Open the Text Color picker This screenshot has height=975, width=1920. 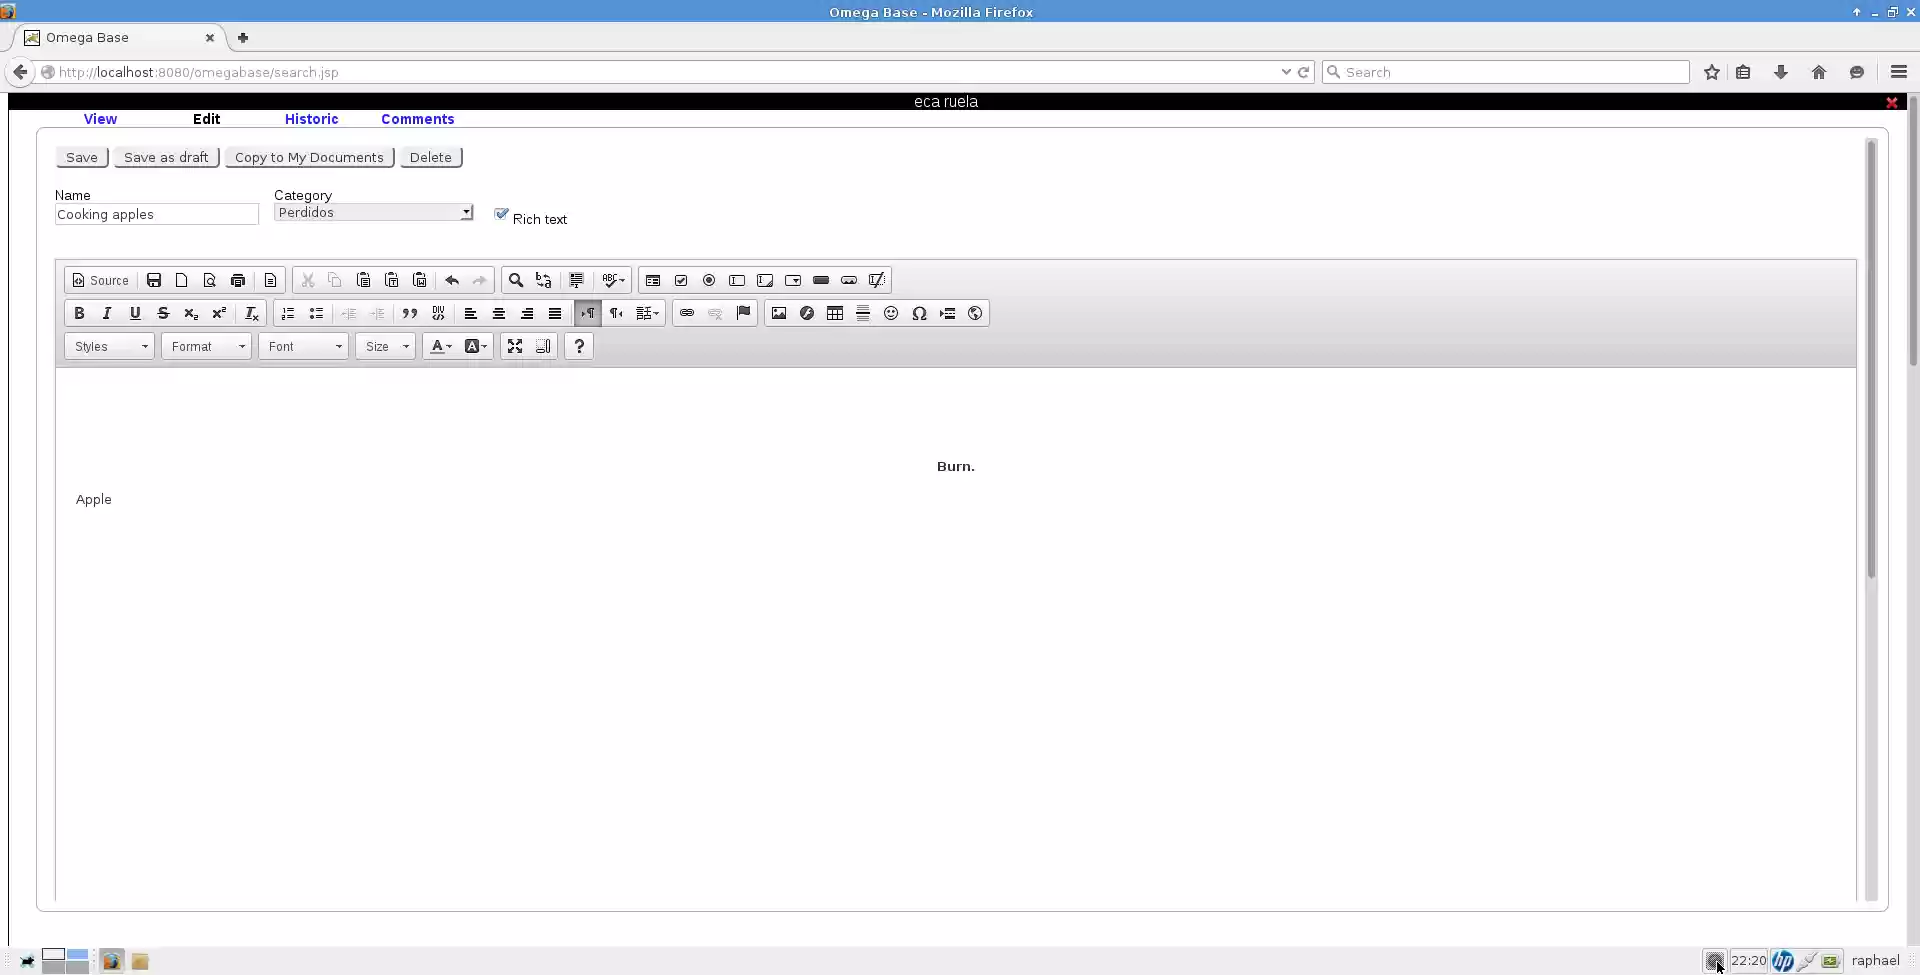point(440,346)
